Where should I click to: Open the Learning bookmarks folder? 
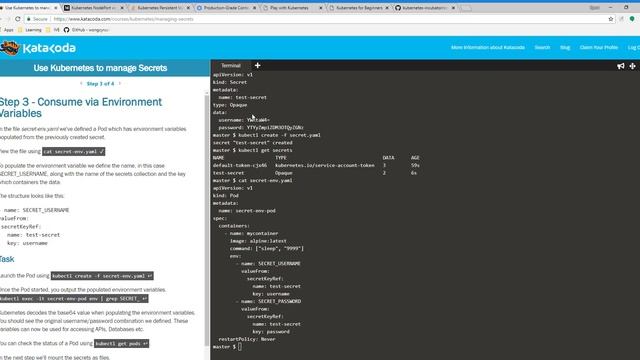point(30,30)
